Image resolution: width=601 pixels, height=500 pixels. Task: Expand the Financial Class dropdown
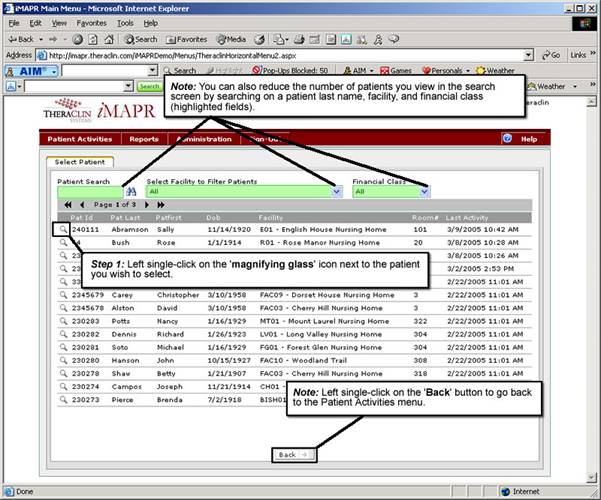(x=425, y=191)
